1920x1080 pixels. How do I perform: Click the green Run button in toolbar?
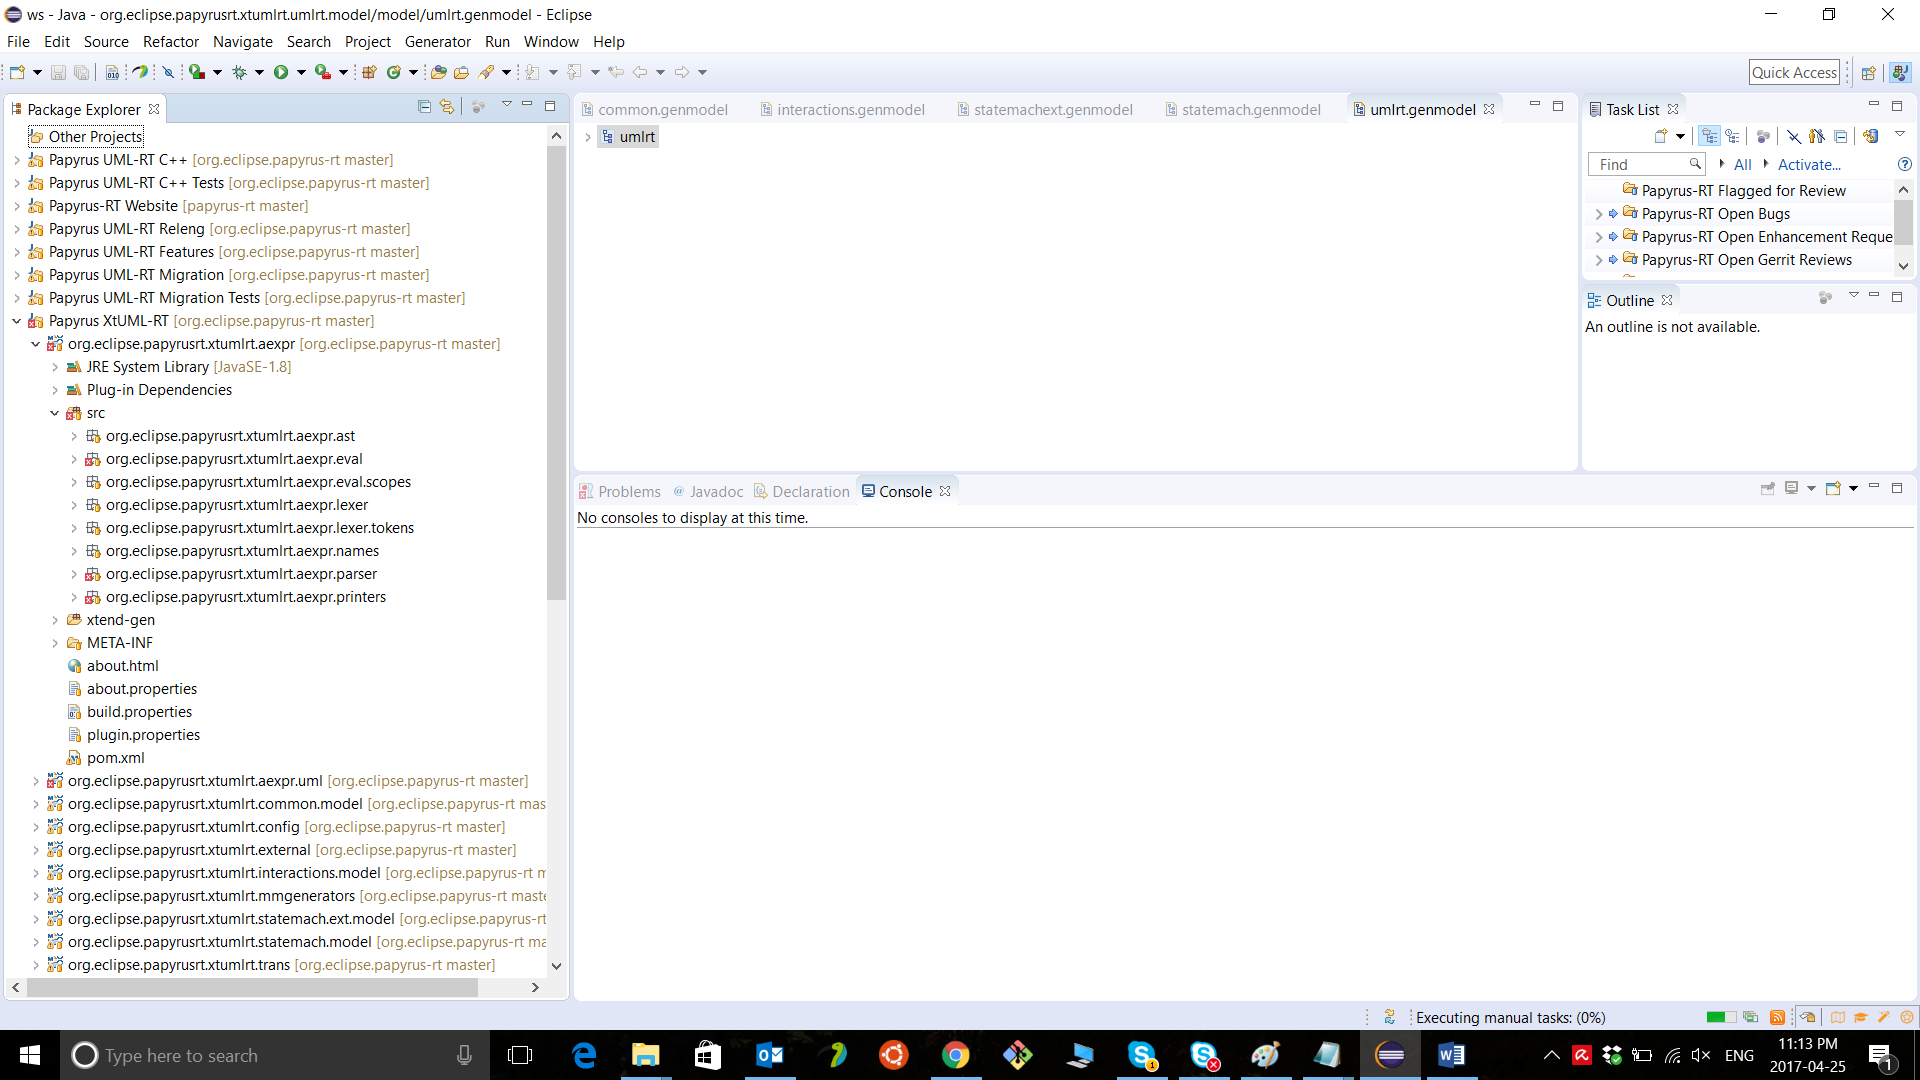281,72
